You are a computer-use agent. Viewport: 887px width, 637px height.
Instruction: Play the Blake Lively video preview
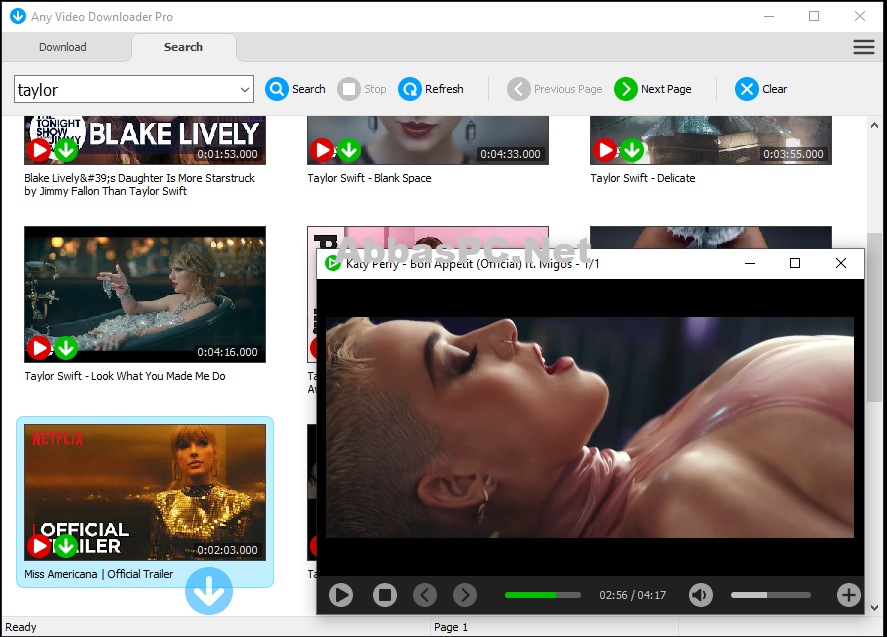pyautogui.click(x=39, y=150)
